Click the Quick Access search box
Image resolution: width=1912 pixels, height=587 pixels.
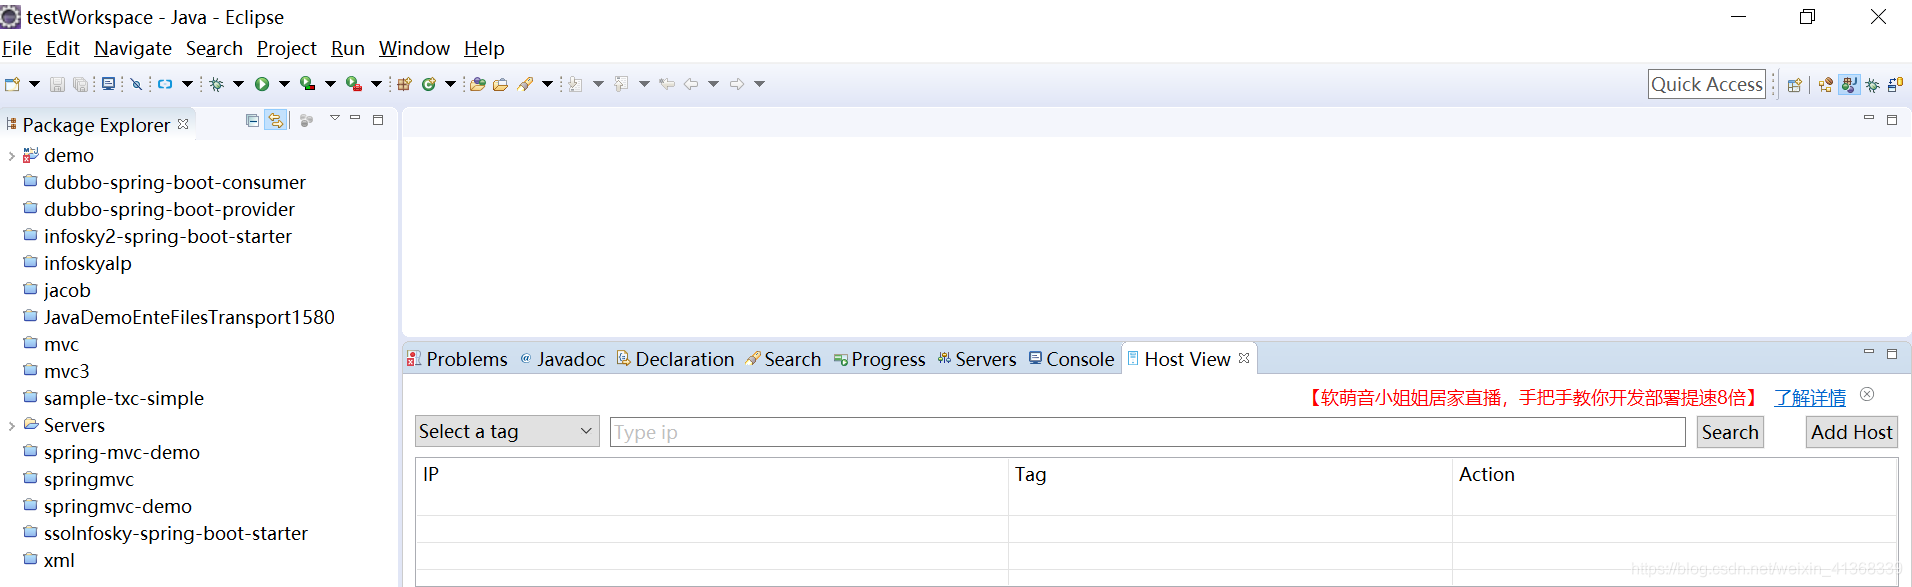pyautogui.click(x=1706, y=84)
